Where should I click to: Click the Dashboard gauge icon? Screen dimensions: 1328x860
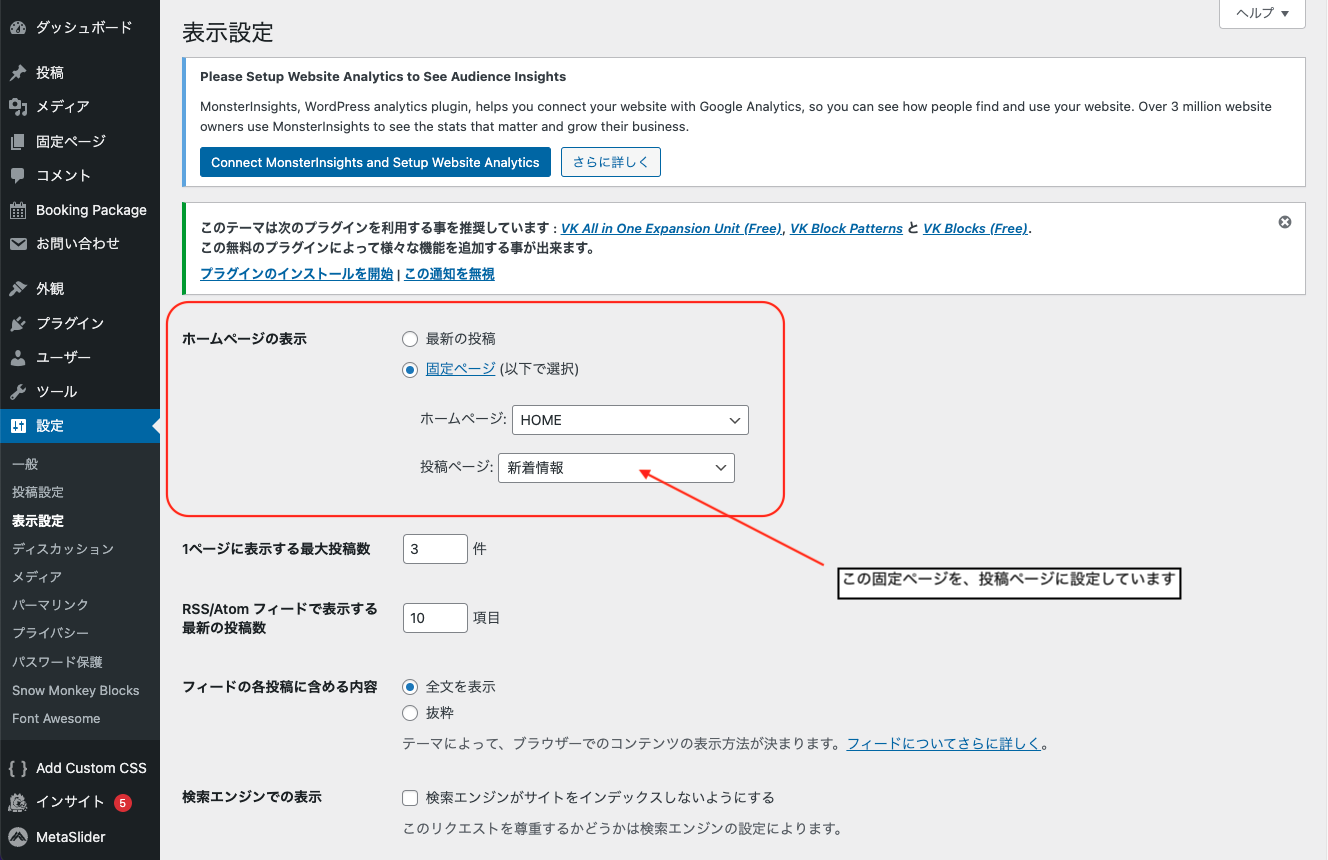pos(18,28)
